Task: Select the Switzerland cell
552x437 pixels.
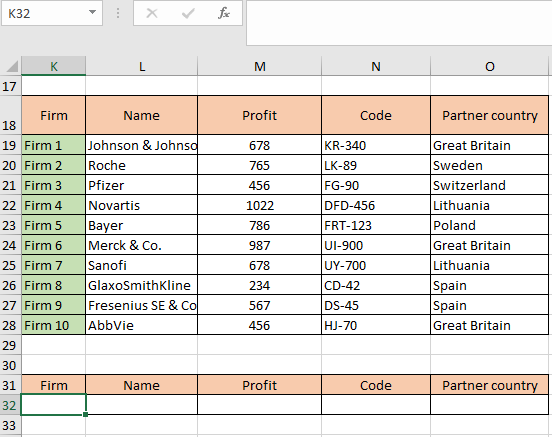Action: click(x=489, y=185)
